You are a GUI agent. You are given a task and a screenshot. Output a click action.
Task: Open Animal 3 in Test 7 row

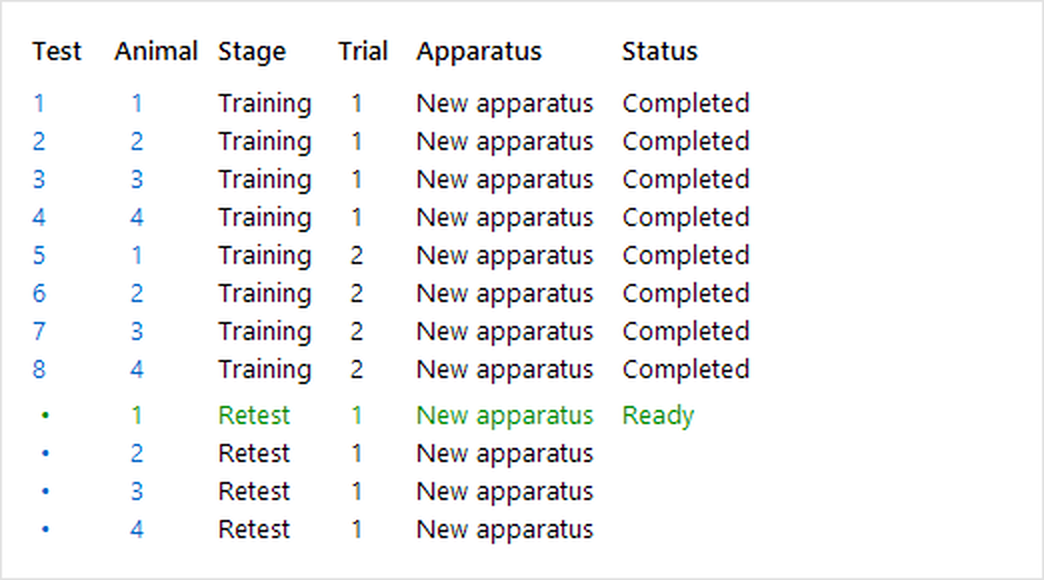(136, 331)
